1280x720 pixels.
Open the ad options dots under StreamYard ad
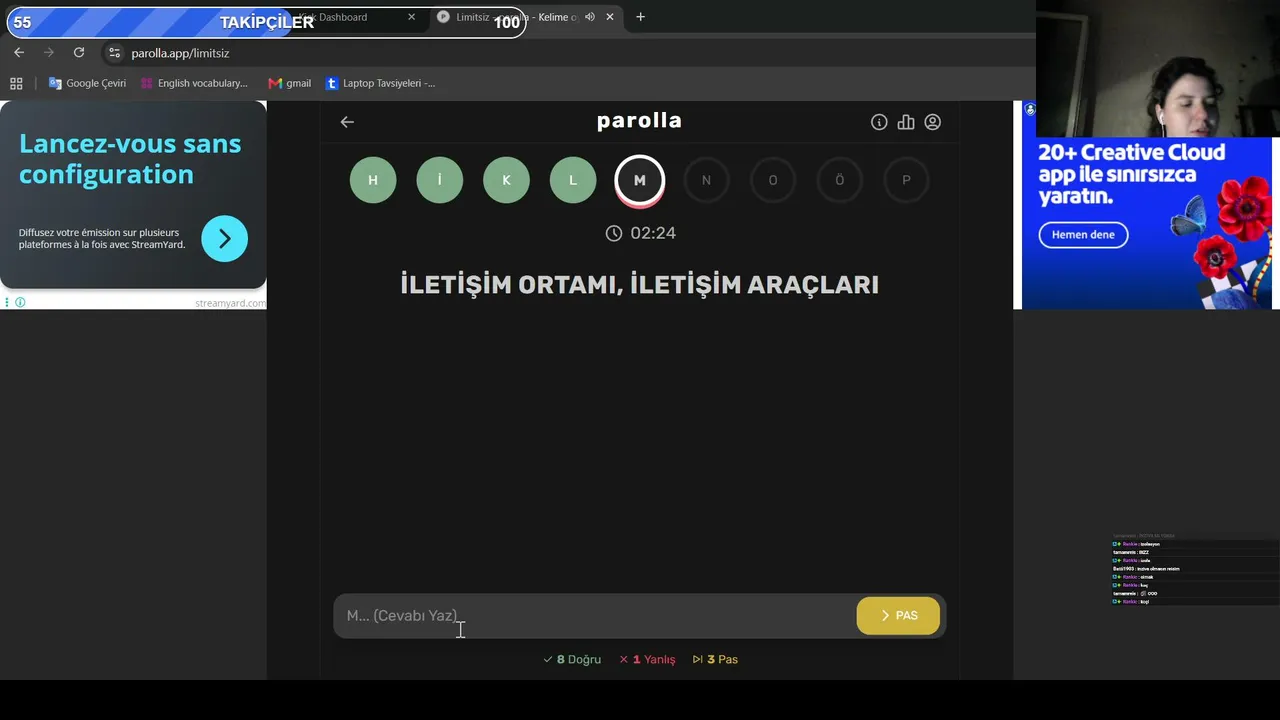point(7,302)
